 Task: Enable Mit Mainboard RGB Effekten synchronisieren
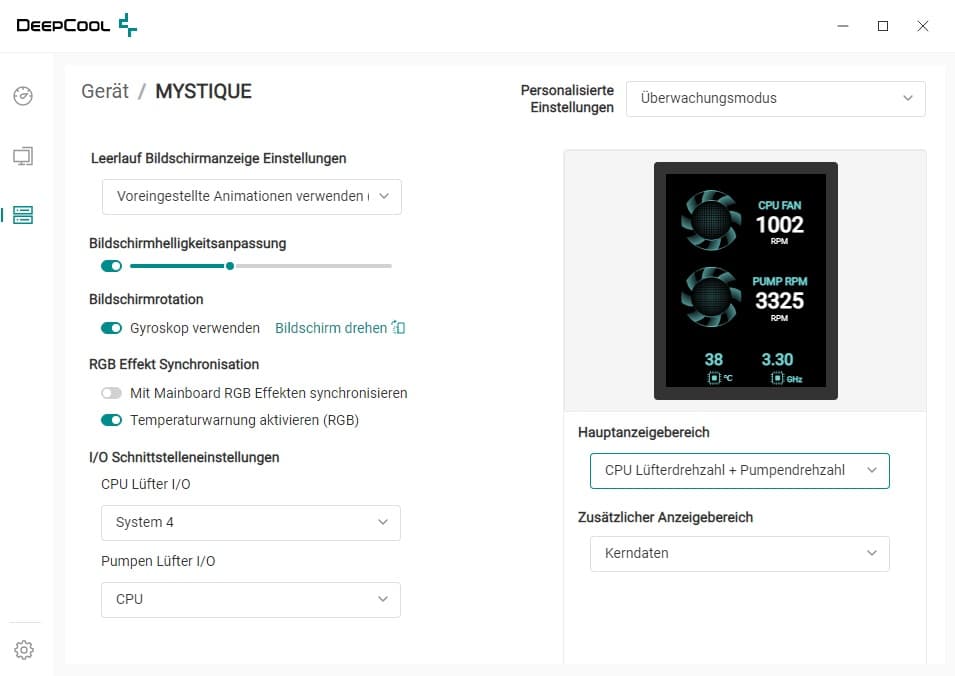(111, 393)
